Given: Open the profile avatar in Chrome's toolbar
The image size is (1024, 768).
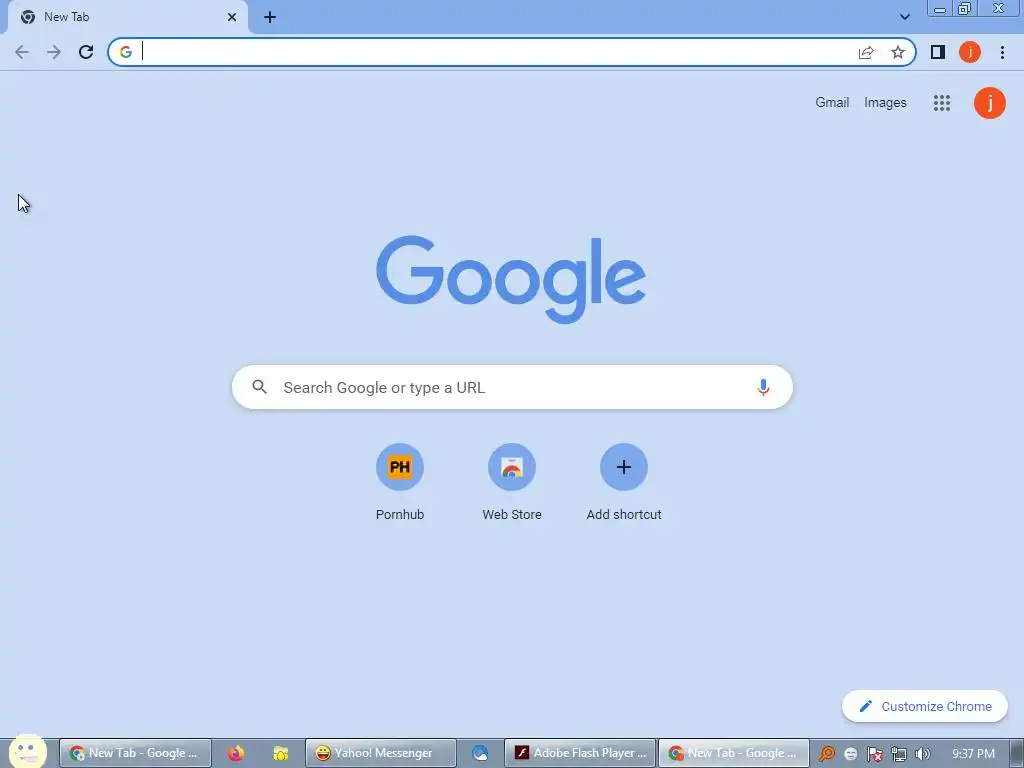Looking at the screenshot, I should click(x=970, y=52).
